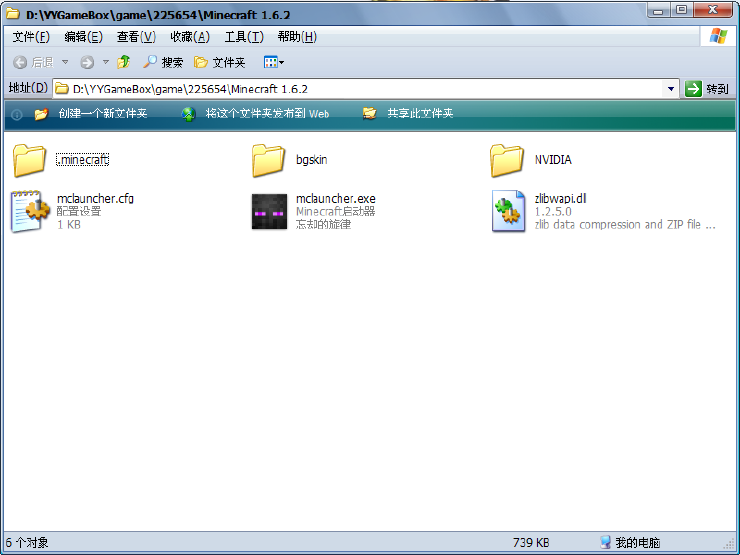Screen dimensions: 740x555
Task: Close the Minecraft 1.6.2 folder window
Action: coord(713,10)
